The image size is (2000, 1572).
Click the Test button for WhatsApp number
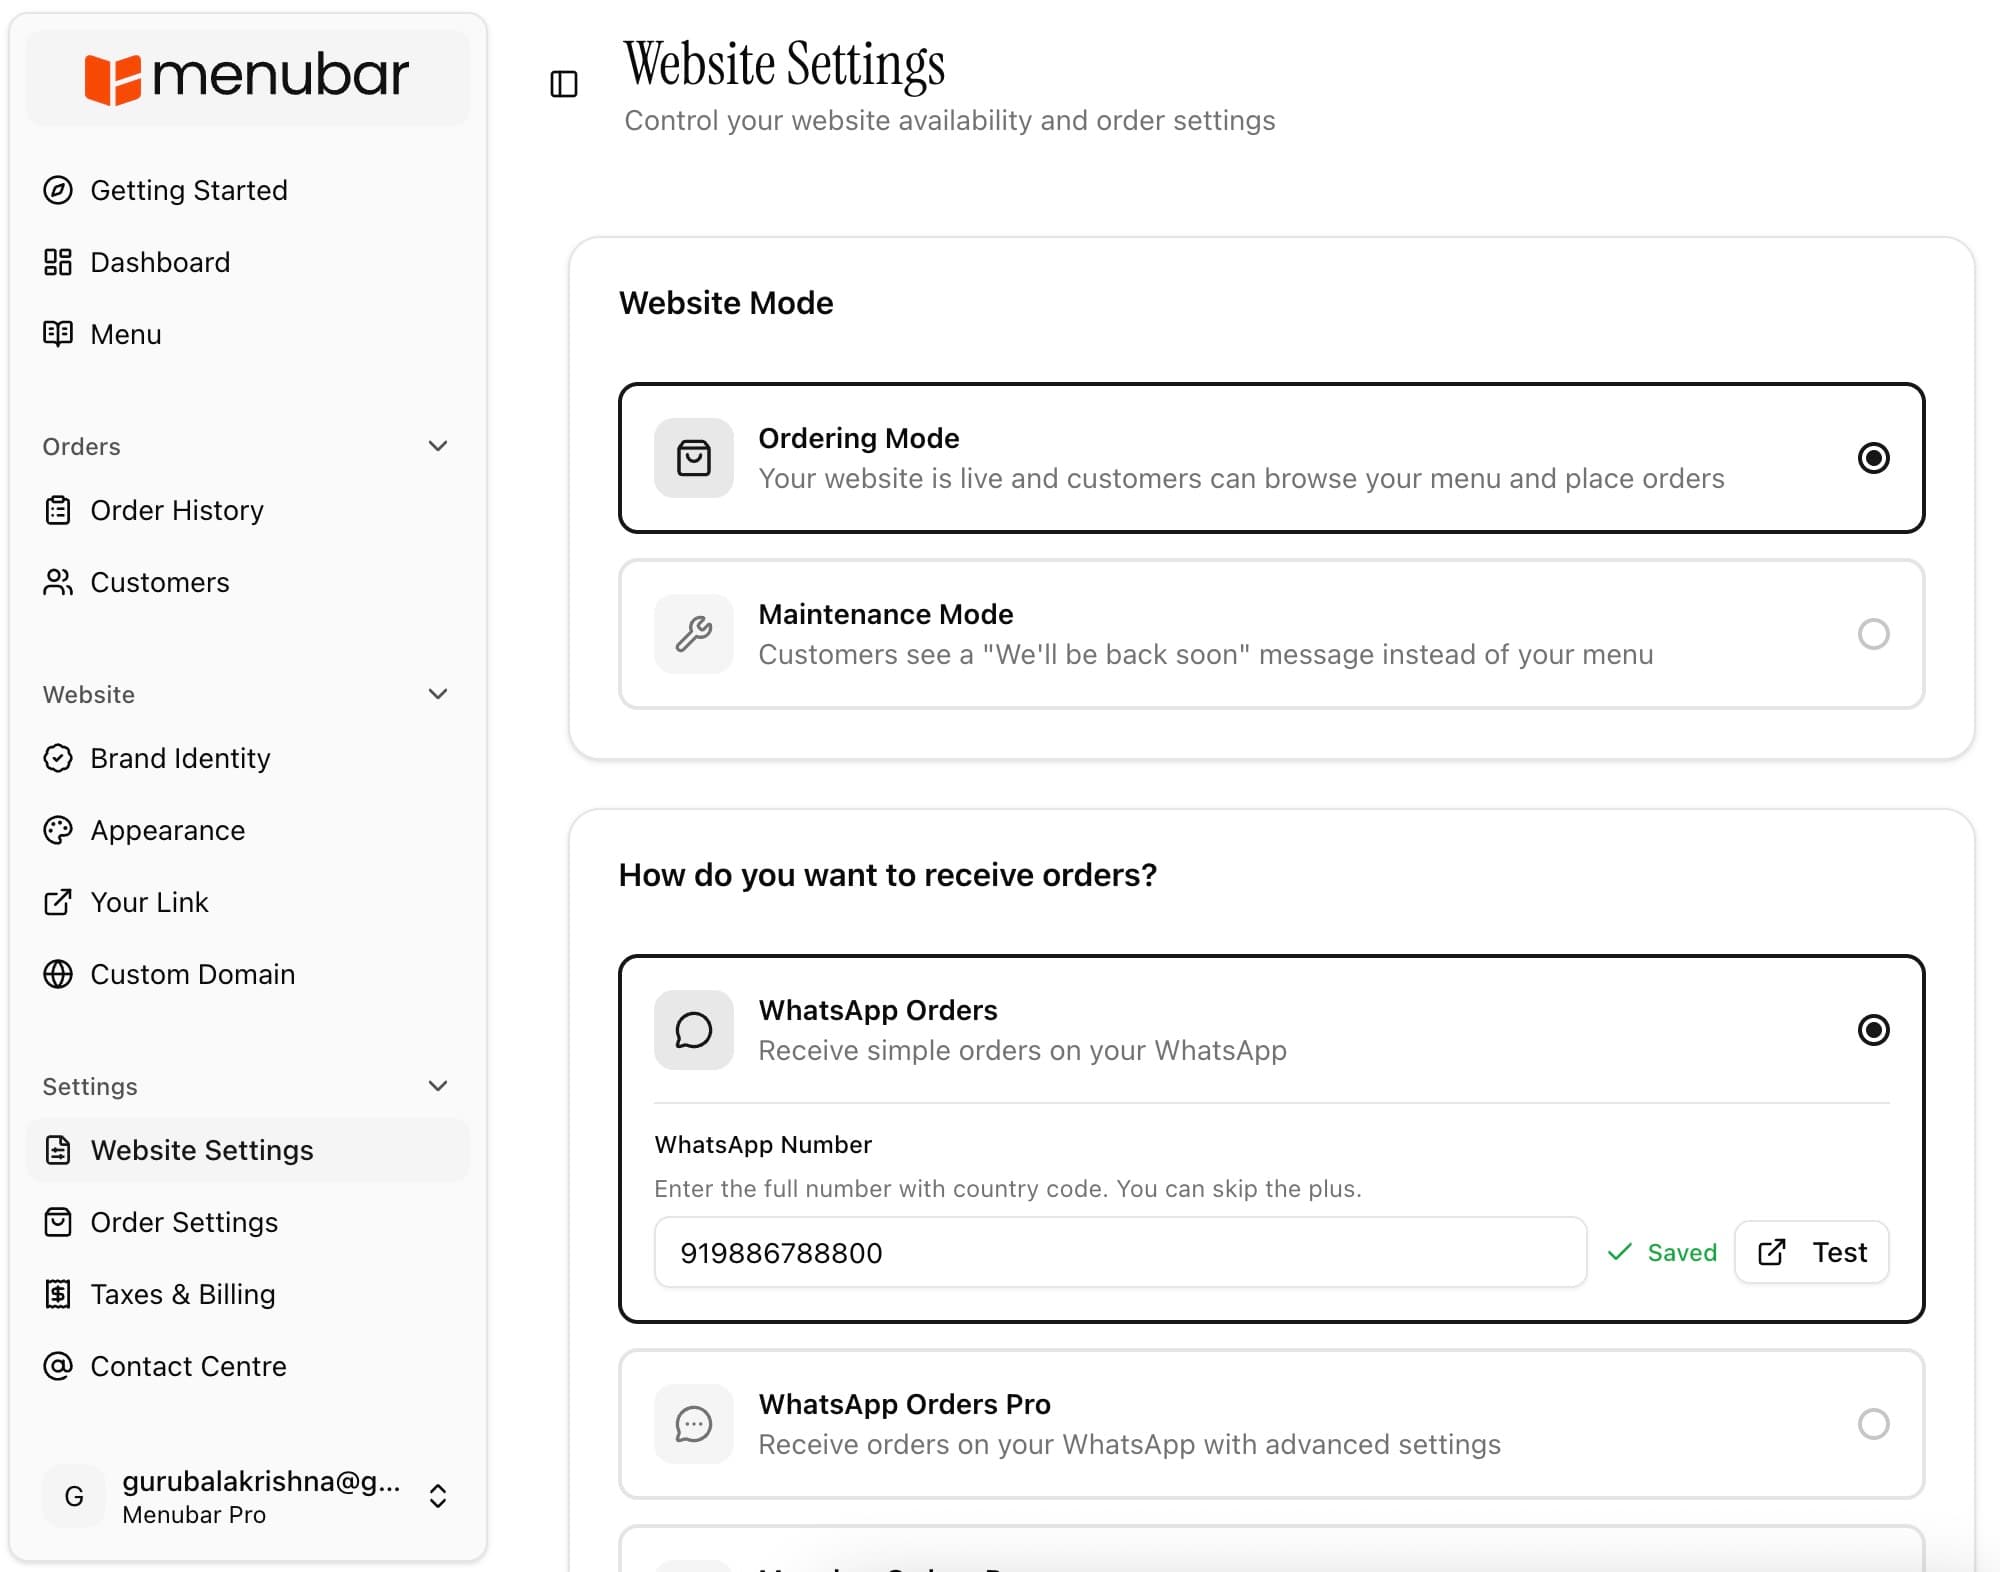(x=1811, y=1252)
